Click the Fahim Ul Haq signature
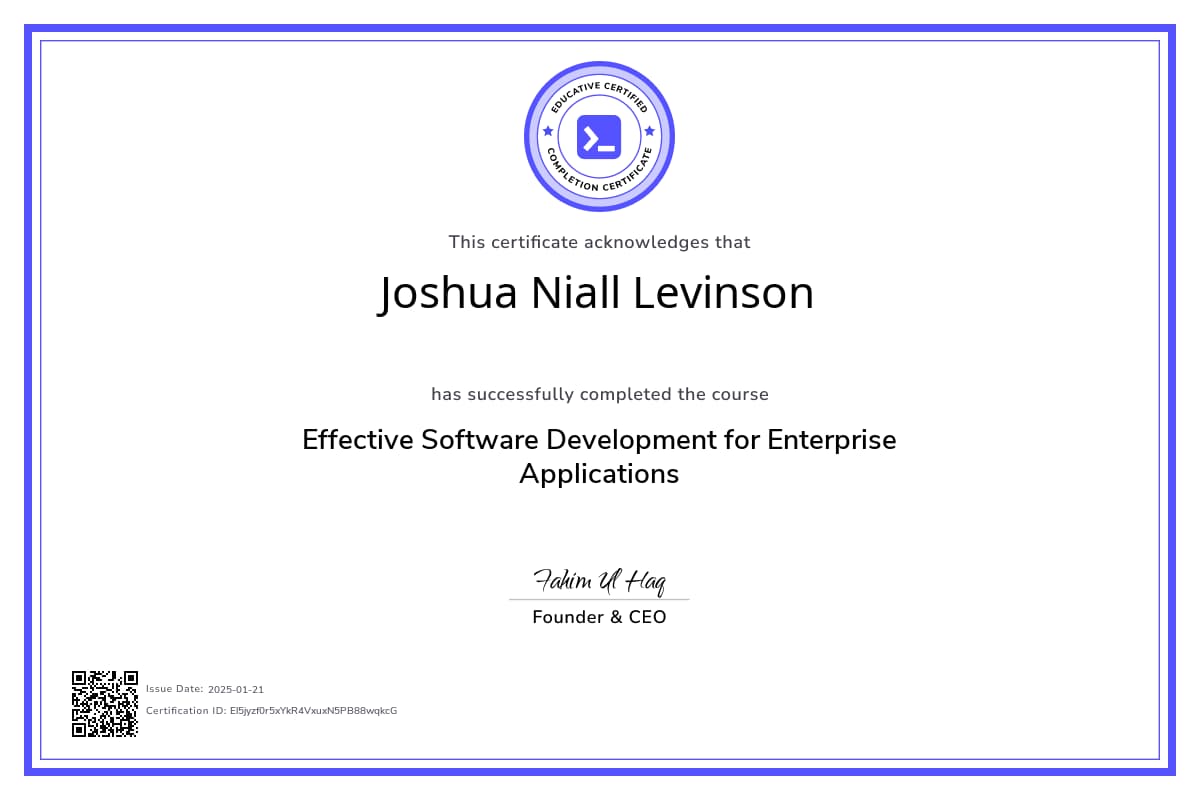 (x=599, y=580)
